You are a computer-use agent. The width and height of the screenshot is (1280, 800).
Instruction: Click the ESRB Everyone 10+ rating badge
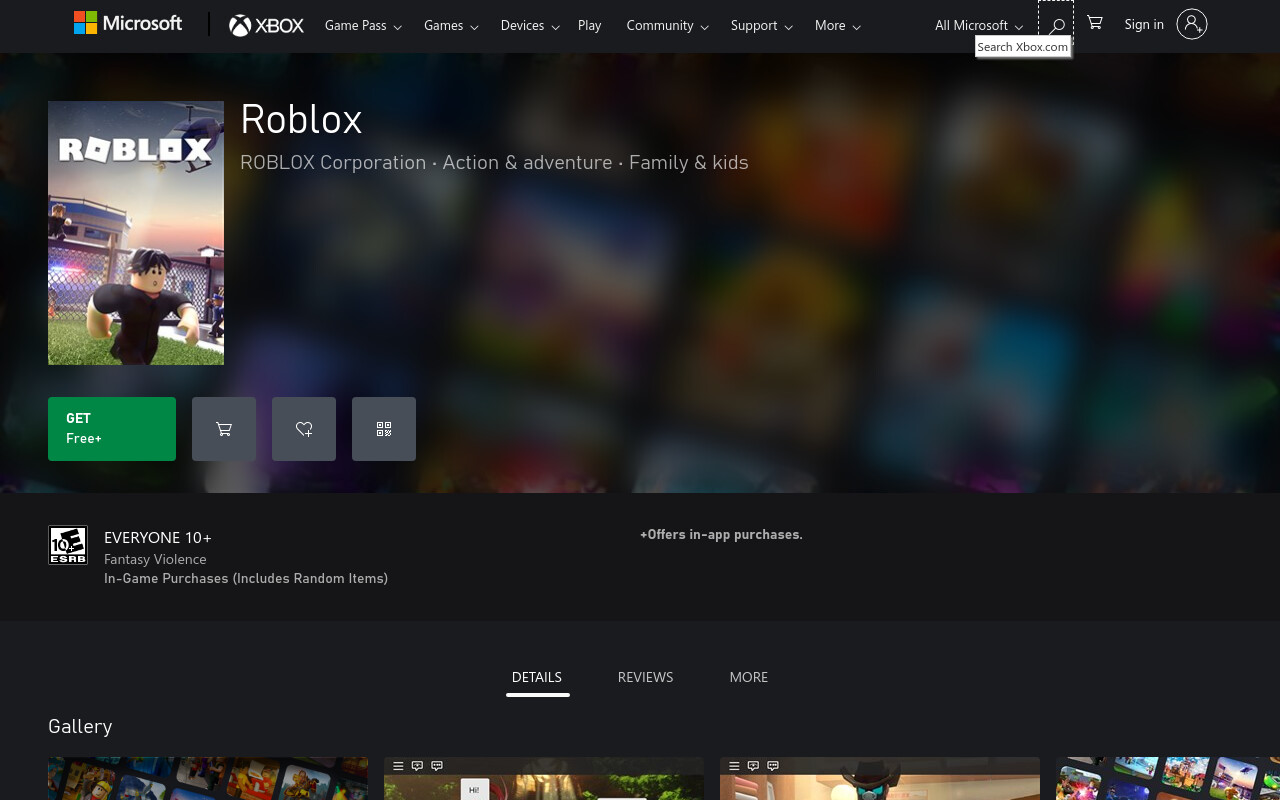[x=68, y=545]
